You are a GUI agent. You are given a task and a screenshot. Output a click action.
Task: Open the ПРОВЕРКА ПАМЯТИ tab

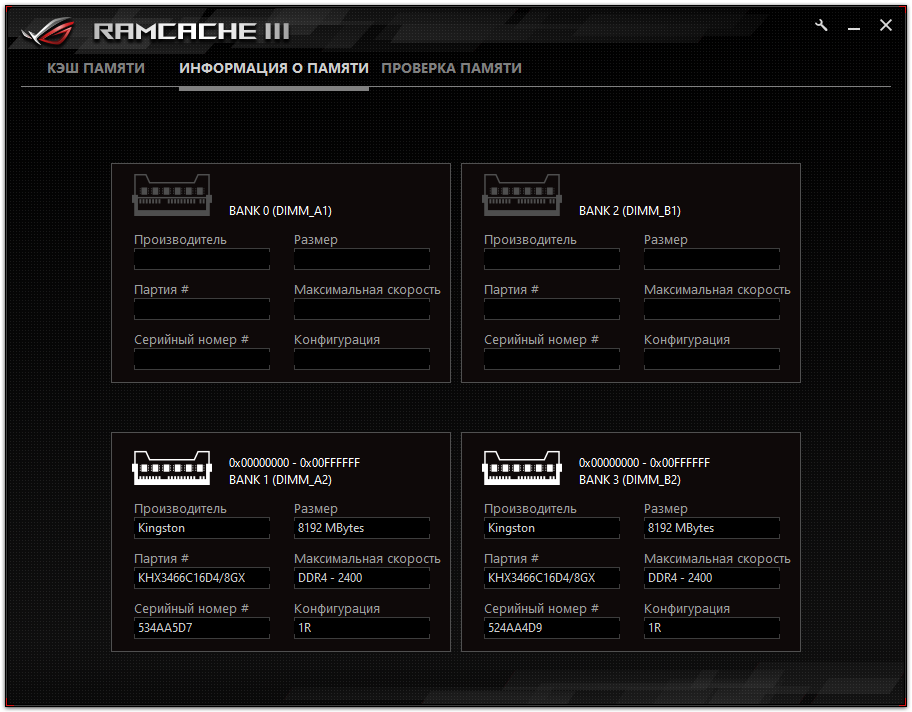451,68
